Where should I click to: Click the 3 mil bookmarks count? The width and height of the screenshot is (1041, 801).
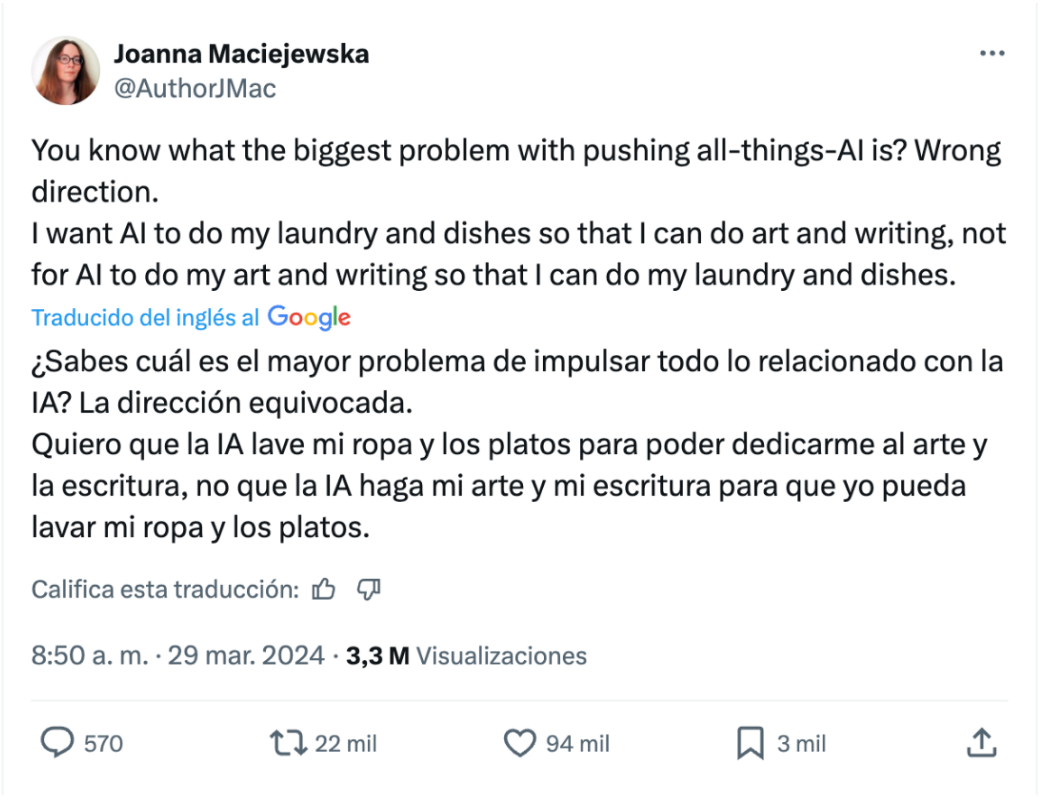coord(801,744)
